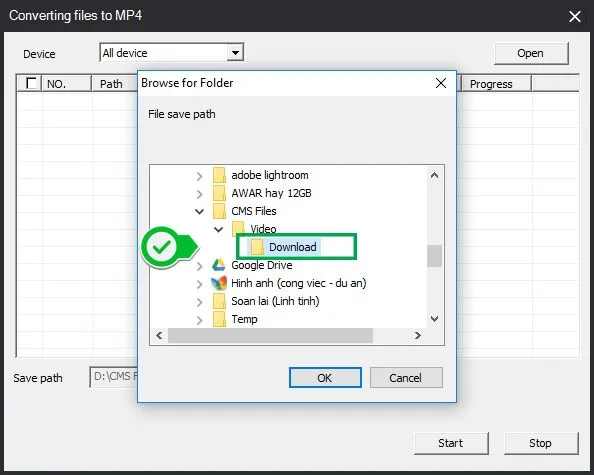Expand the AWAR hay 12GB folder
594x475 pixels.
[199, 194]
